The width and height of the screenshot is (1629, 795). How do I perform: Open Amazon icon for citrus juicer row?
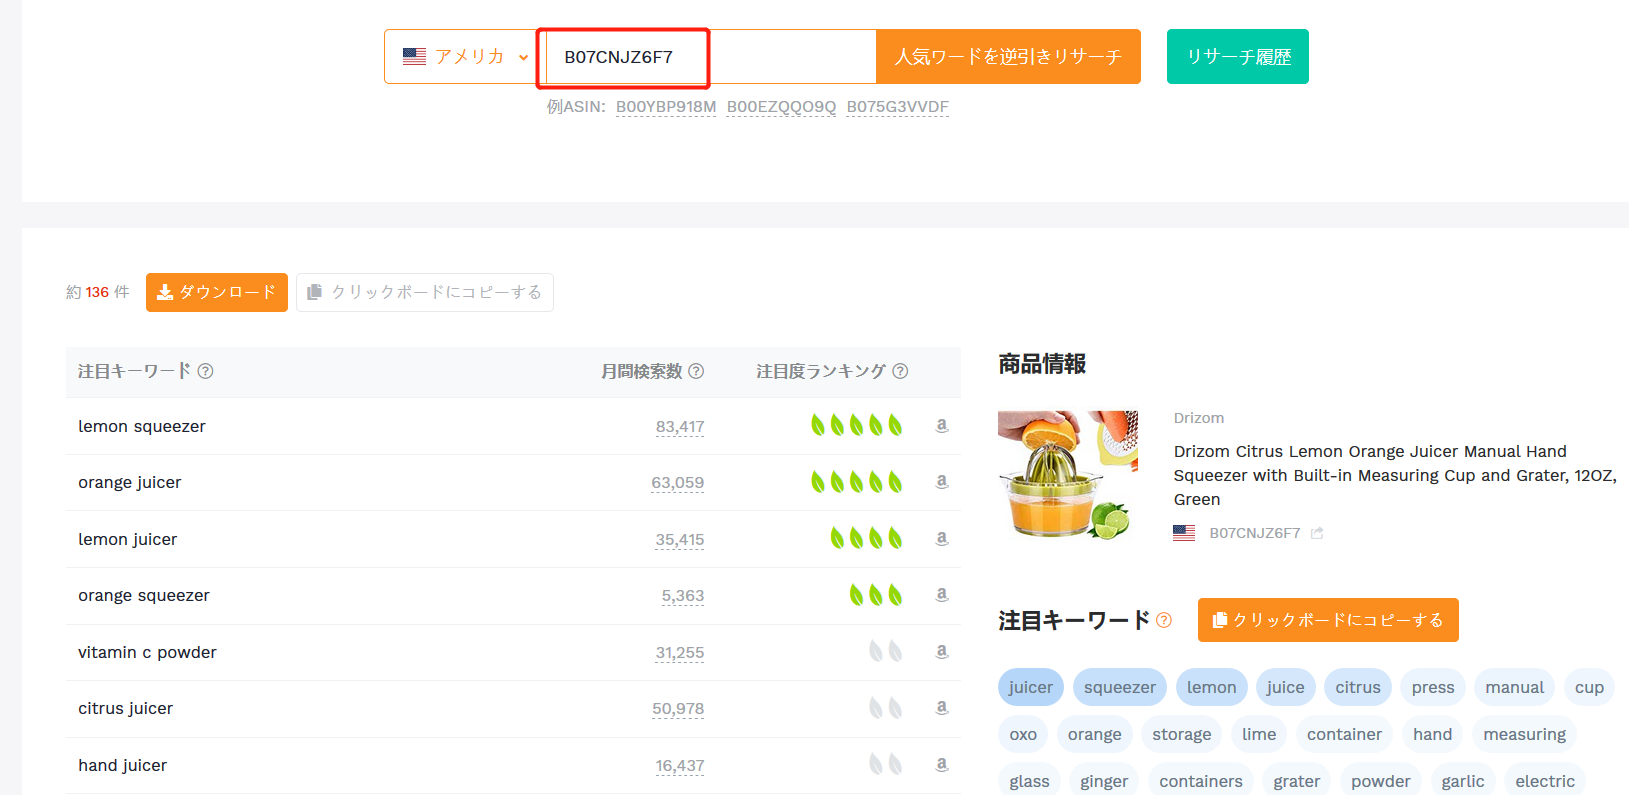[941, 708]
